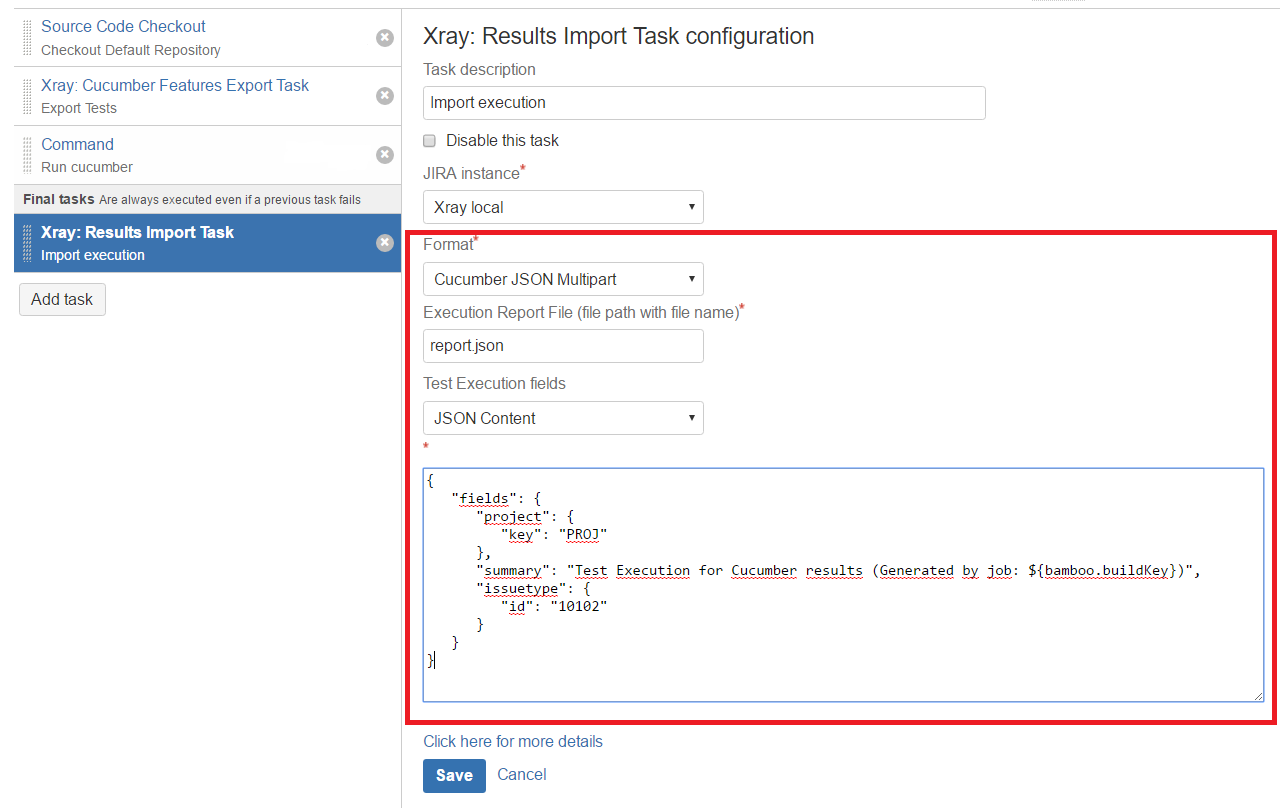The width and height of the screenshot is (1280, 808).
Task: Click the Disable this task label
Action: (502, 141)
